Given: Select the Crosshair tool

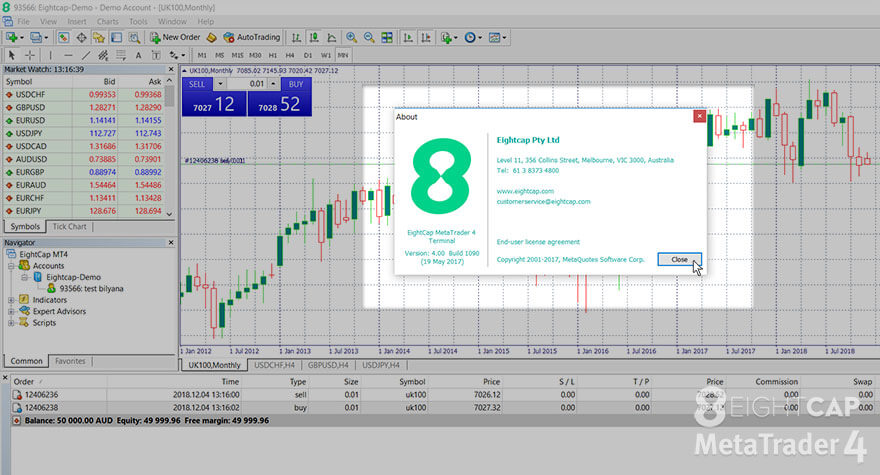Looking at the screenshot, I should tap(30, 55).
